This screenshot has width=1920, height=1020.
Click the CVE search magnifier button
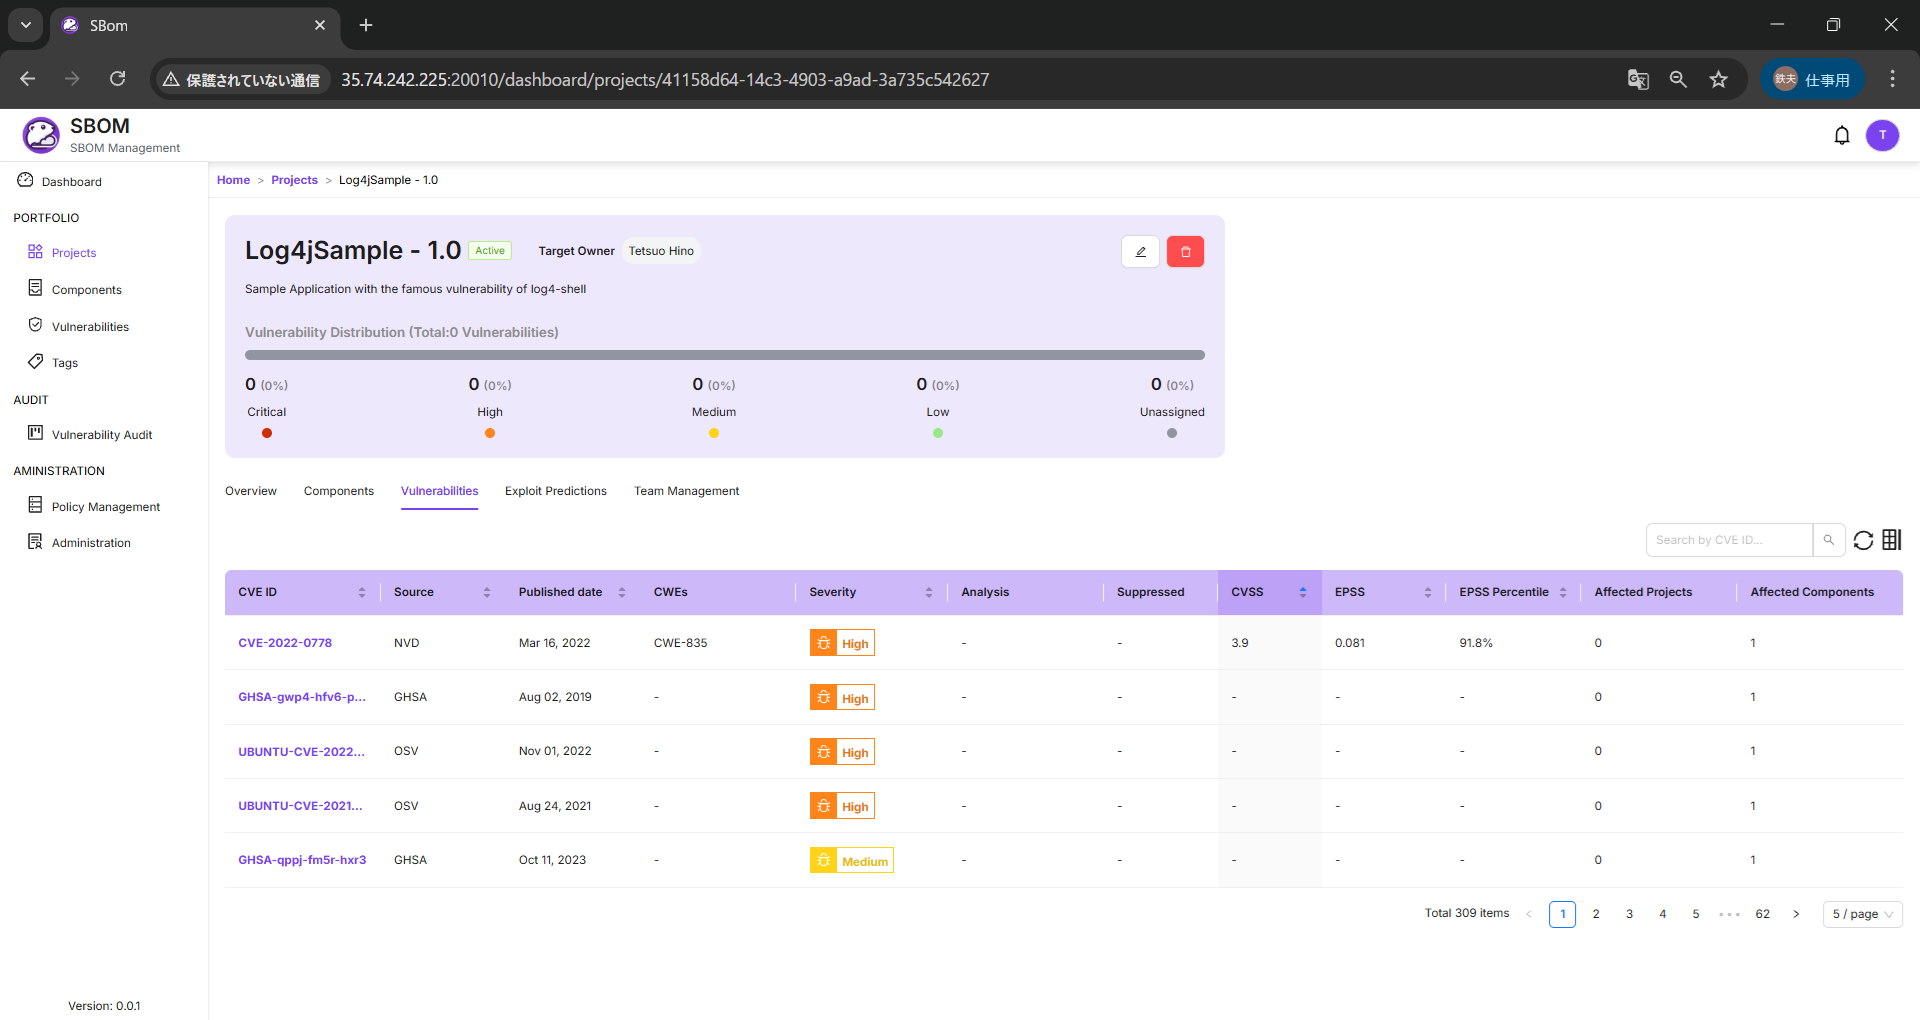click(1828, 540)
